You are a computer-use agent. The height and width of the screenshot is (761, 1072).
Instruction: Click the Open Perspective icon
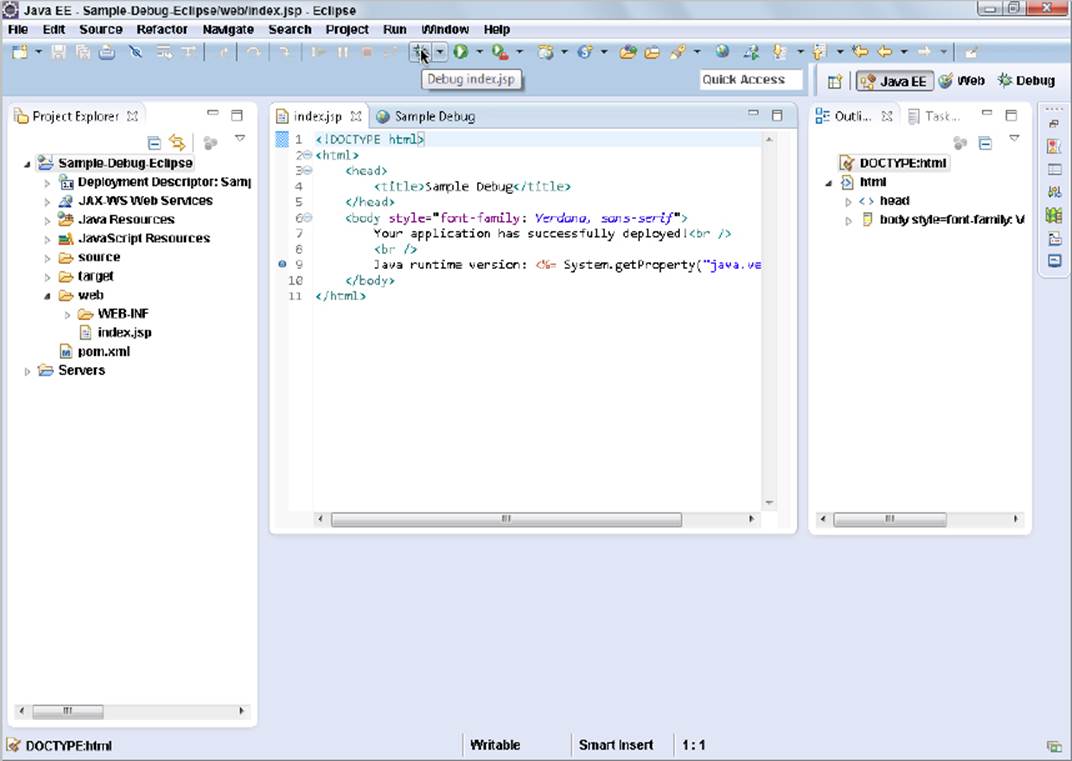tap(835, 81)
